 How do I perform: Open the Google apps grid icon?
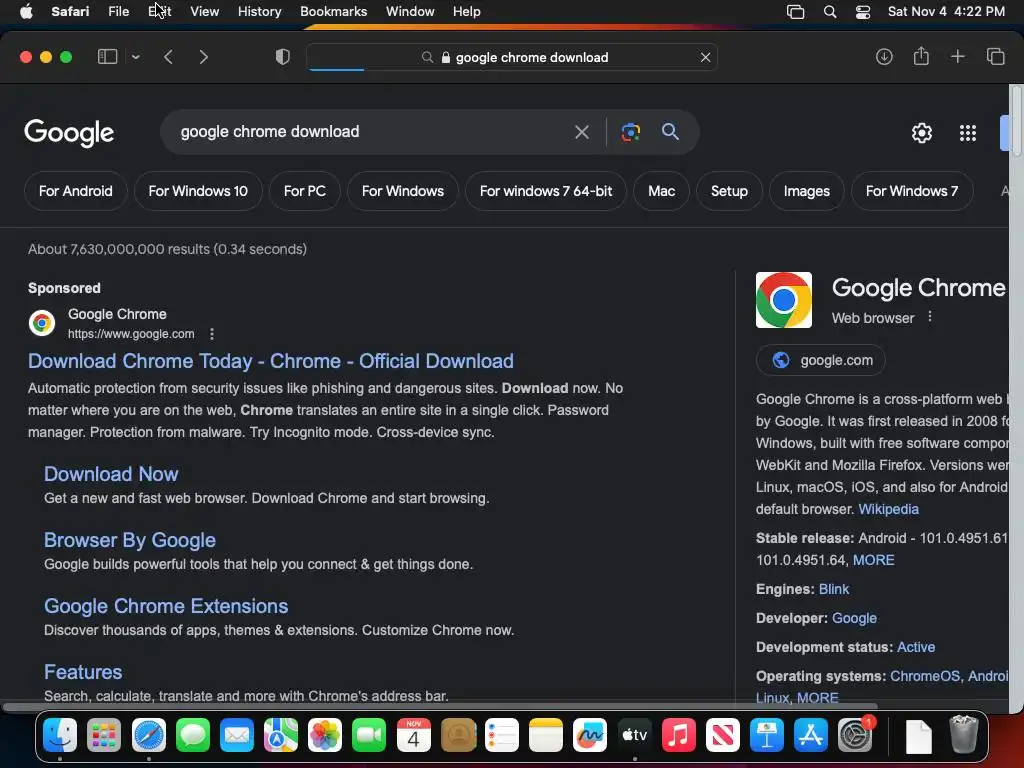(968, 133)
